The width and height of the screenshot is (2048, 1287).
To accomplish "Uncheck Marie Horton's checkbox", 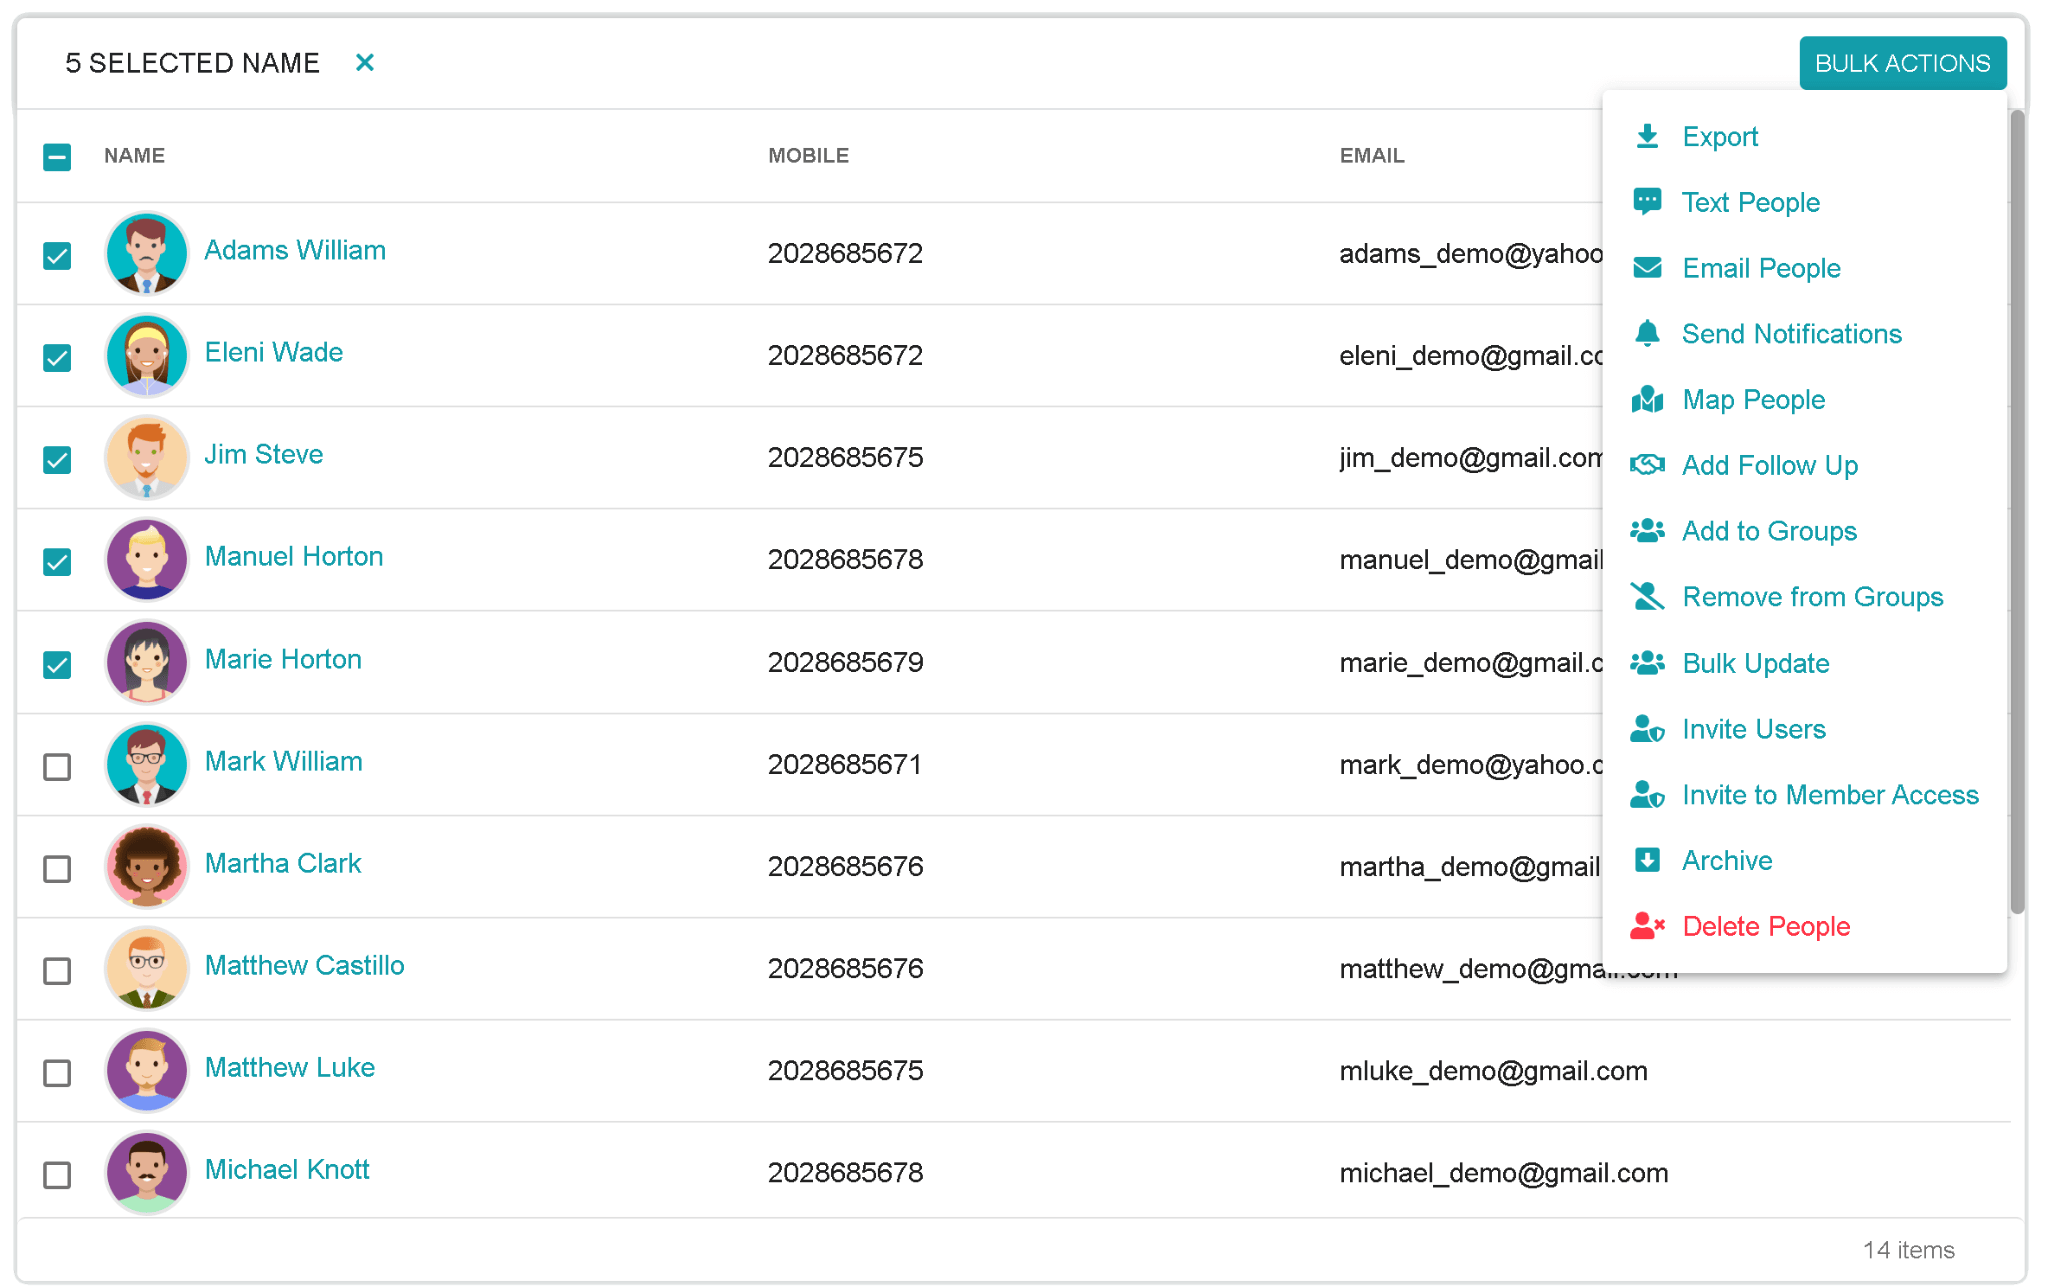I will coord(57,665).
